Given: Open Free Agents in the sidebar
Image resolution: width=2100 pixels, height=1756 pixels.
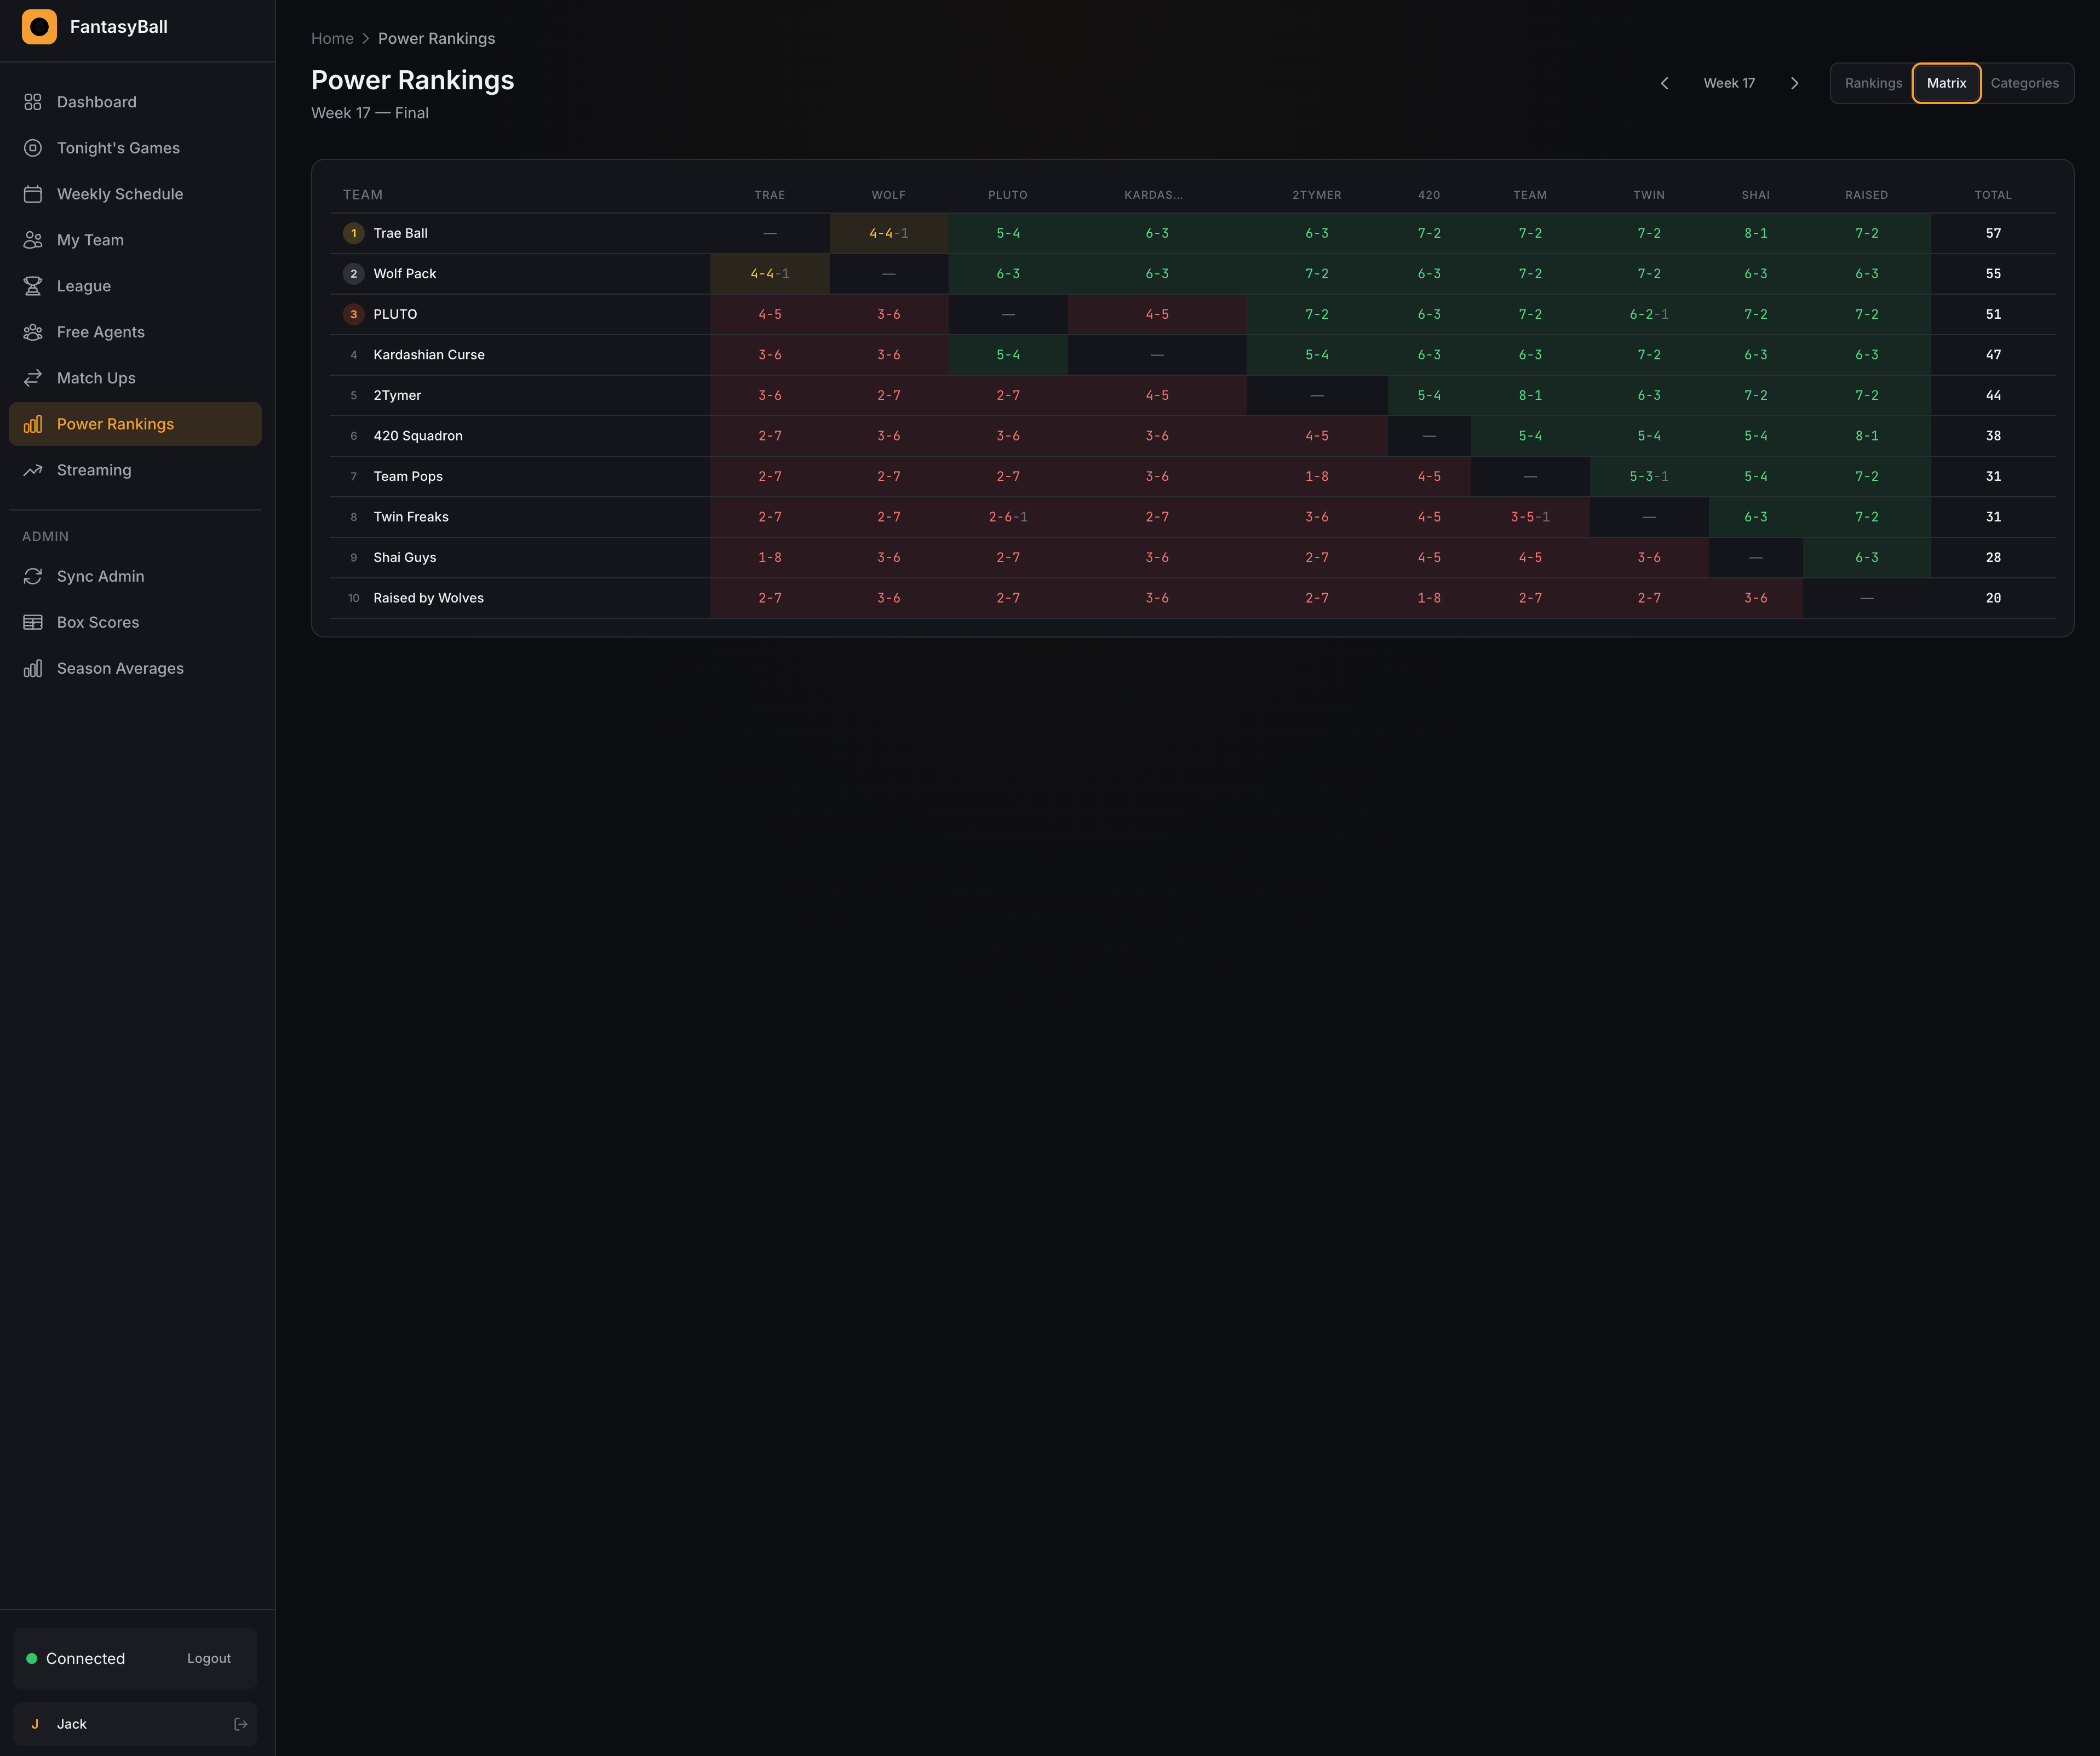Looking at the screenshot, I should click(100, 332).
